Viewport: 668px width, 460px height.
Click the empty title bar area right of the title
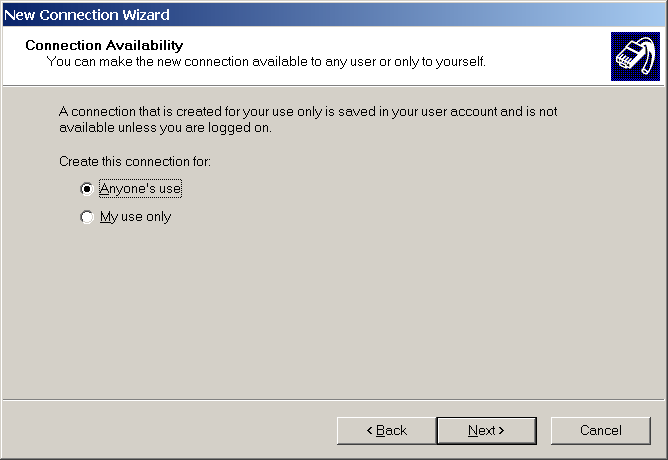(x=420, y=14)
